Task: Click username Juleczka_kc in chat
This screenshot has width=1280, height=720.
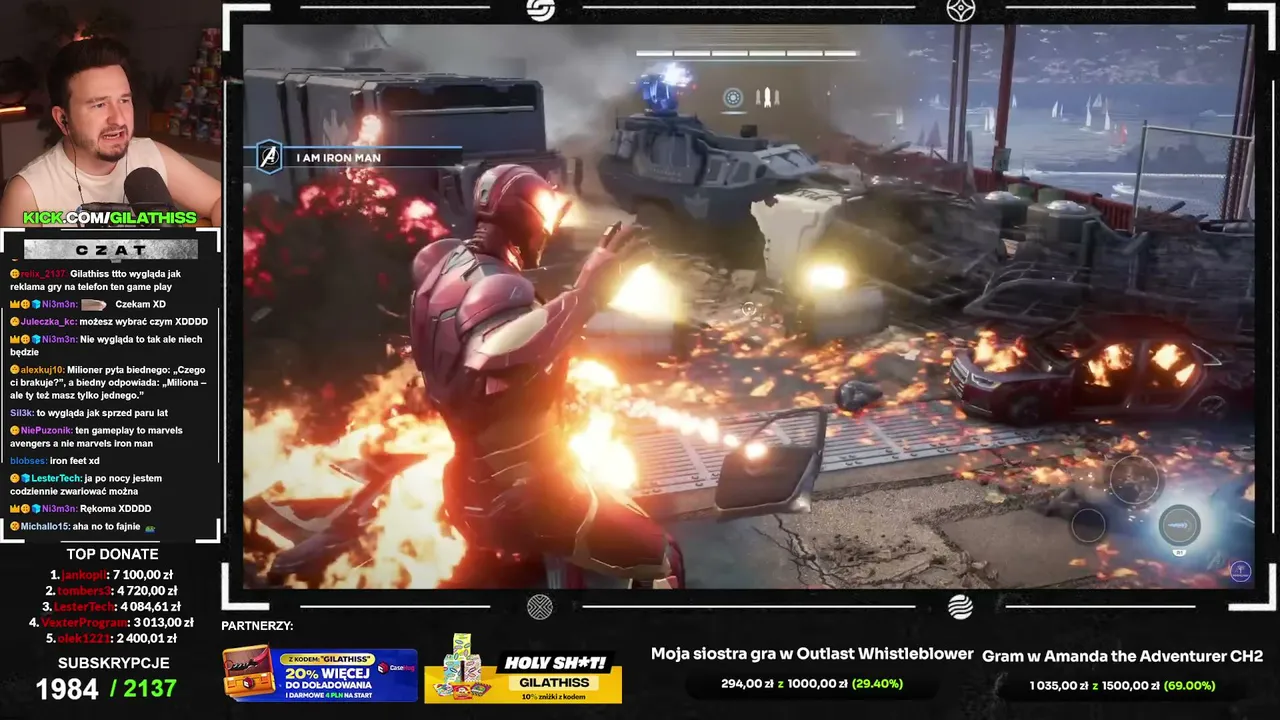Action: click(x=48, y=322)
